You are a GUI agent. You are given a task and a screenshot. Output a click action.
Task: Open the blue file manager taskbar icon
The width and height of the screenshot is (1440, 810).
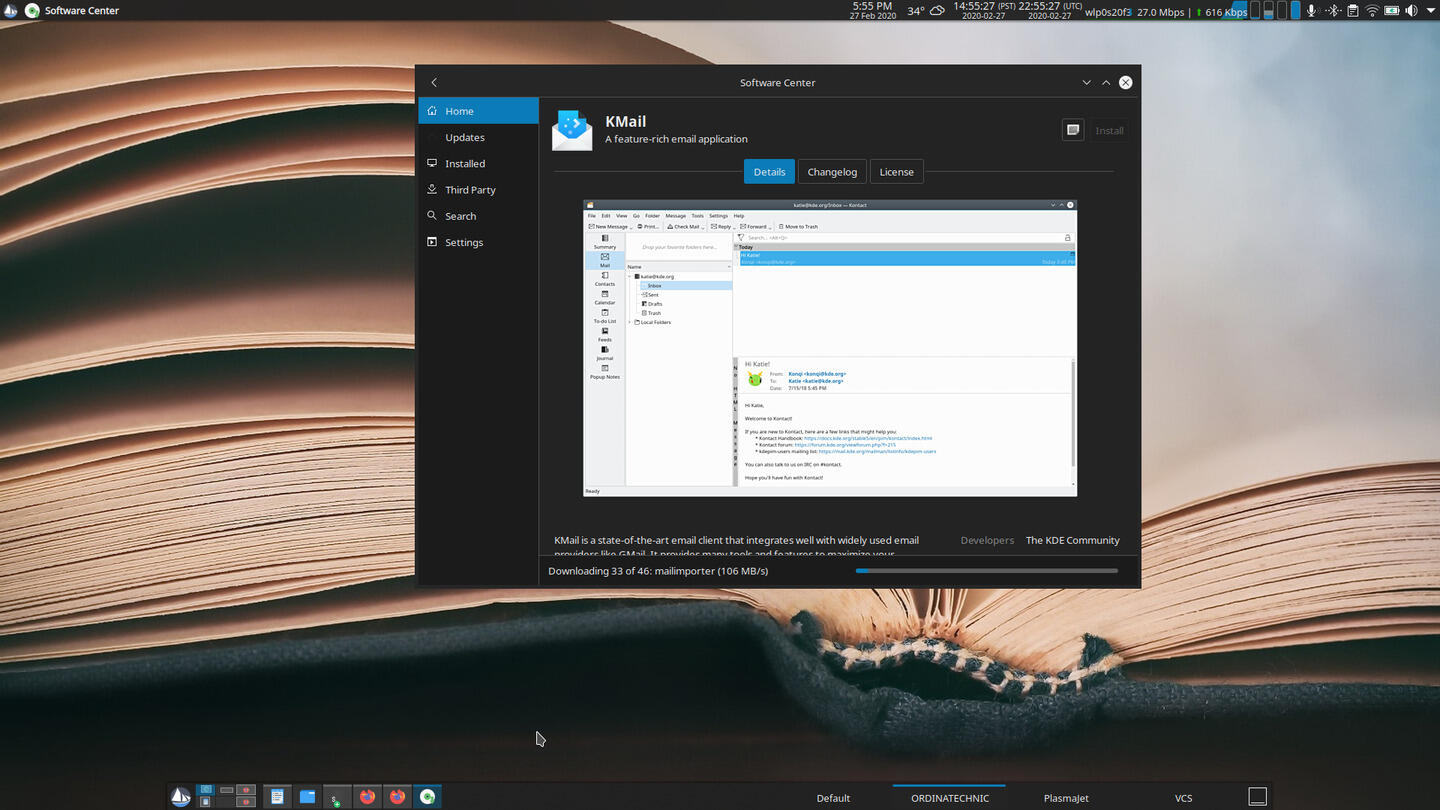[x=307, y=797]
